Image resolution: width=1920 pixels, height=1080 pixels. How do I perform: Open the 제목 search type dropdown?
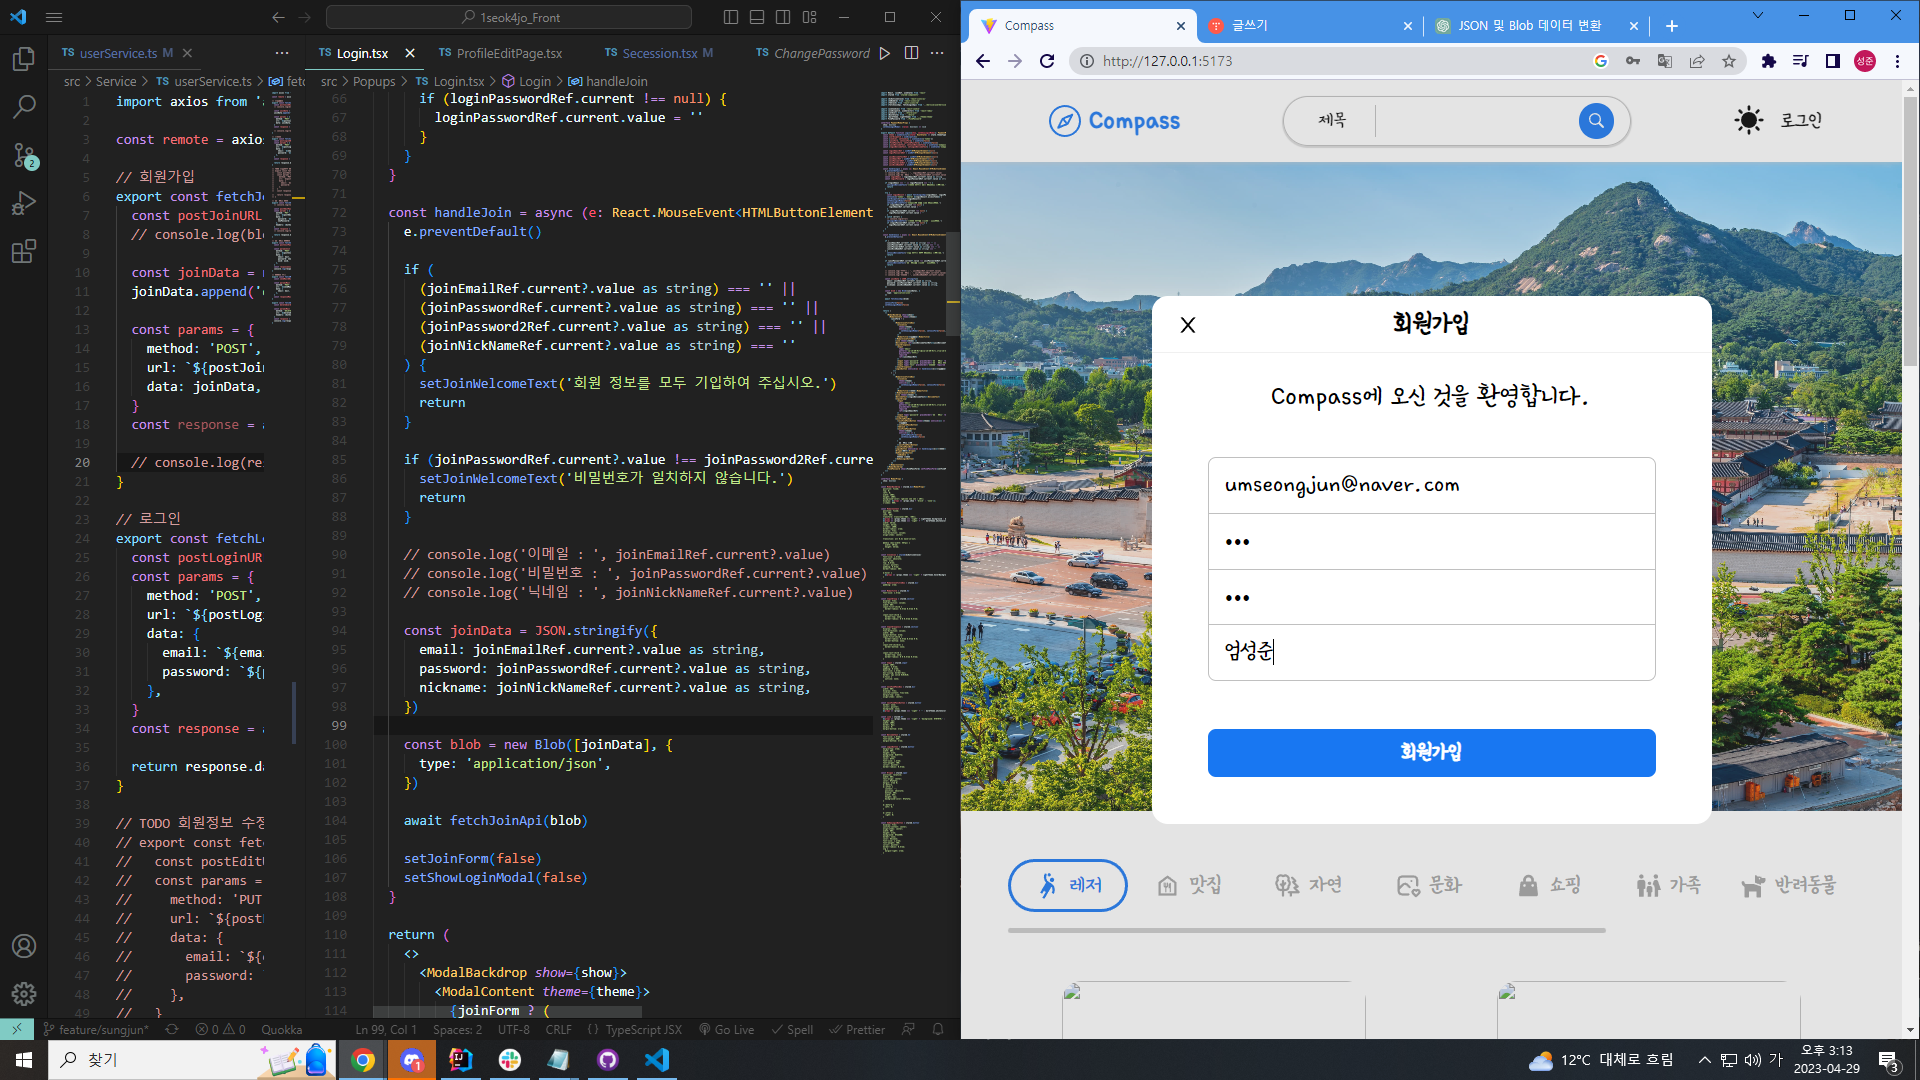[1332, 121]
